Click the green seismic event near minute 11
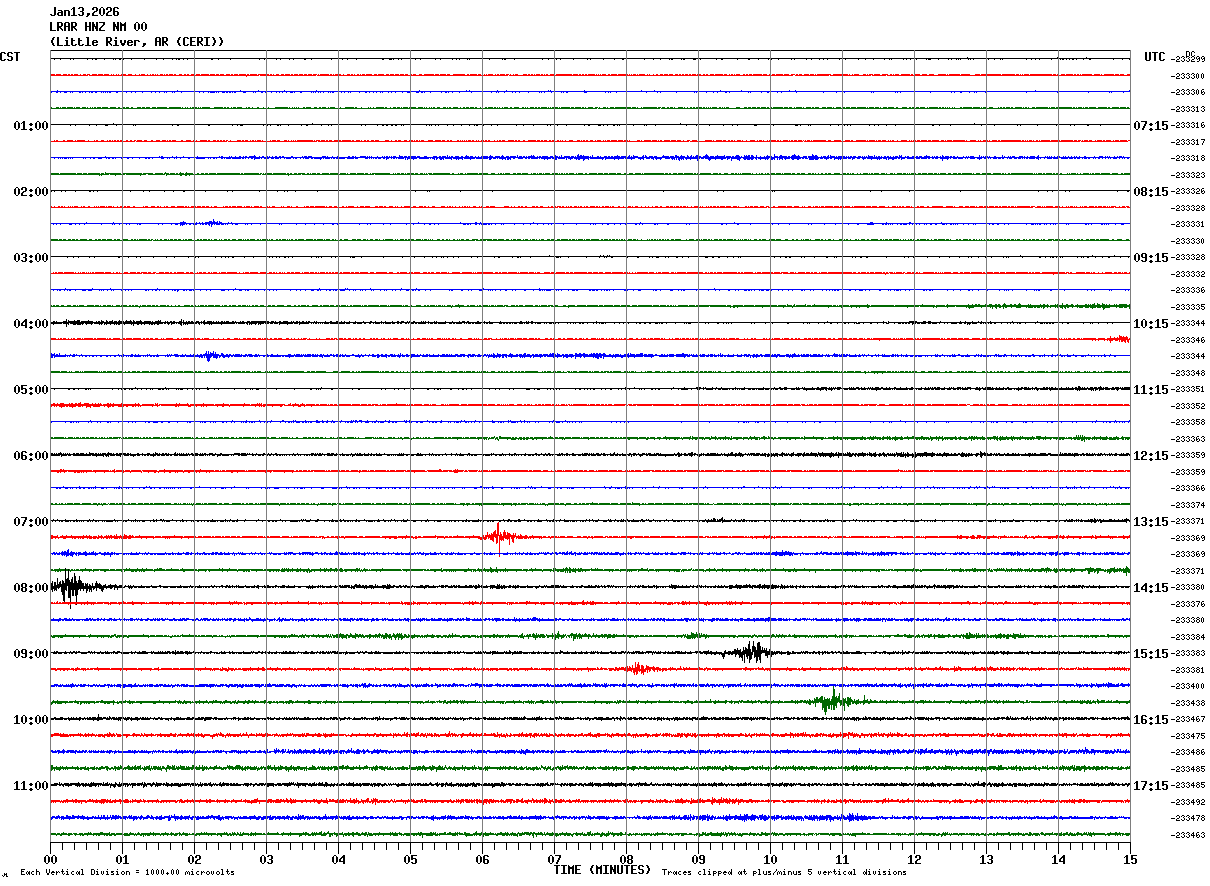1210x886 pixels. (834, 701)
